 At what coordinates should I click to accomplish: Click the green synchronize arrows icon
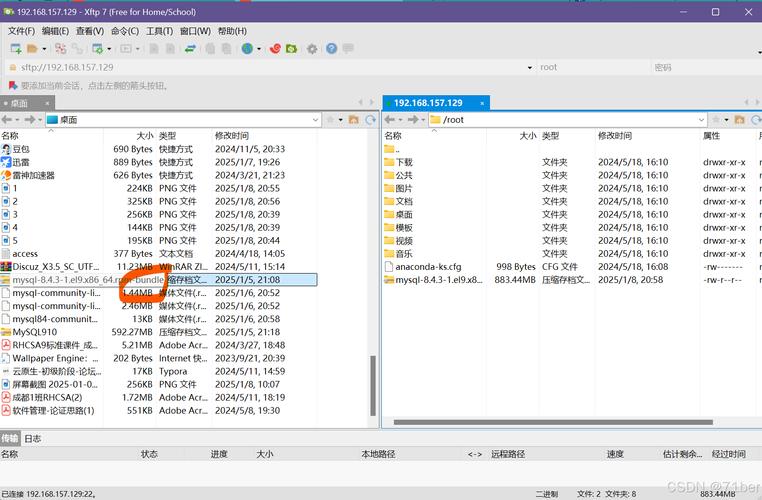tap(190, 49)
